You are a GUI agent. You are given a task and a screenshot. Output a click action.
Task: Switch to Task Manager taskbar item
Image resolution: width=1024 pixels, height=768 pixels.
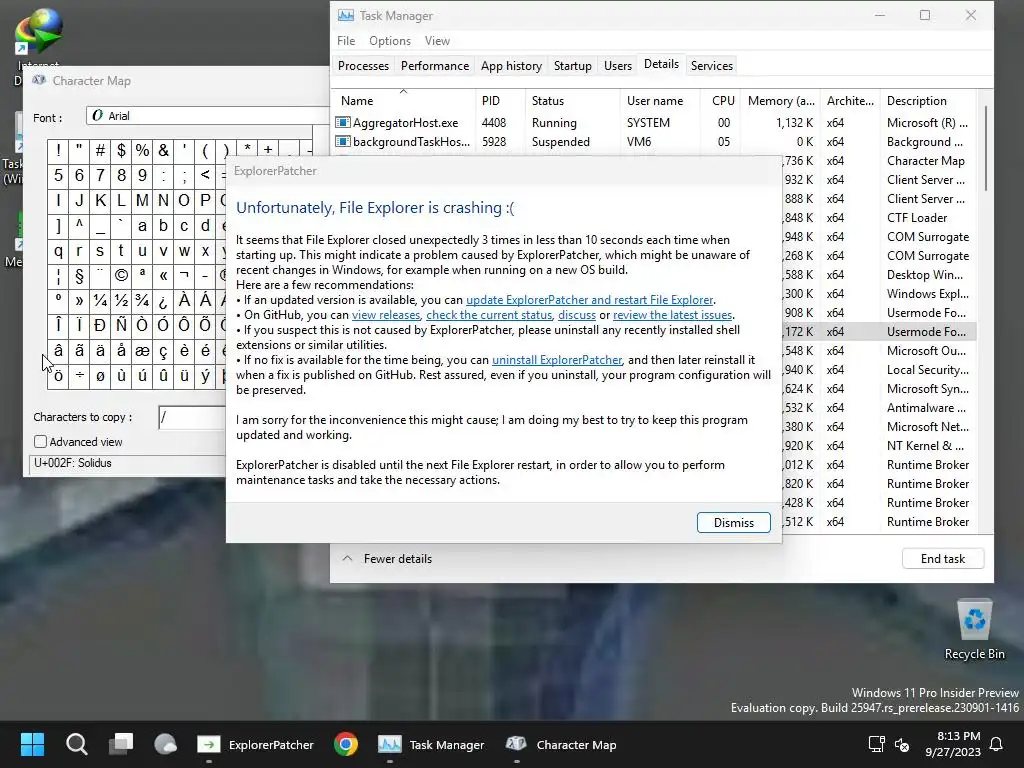(431, 744)
